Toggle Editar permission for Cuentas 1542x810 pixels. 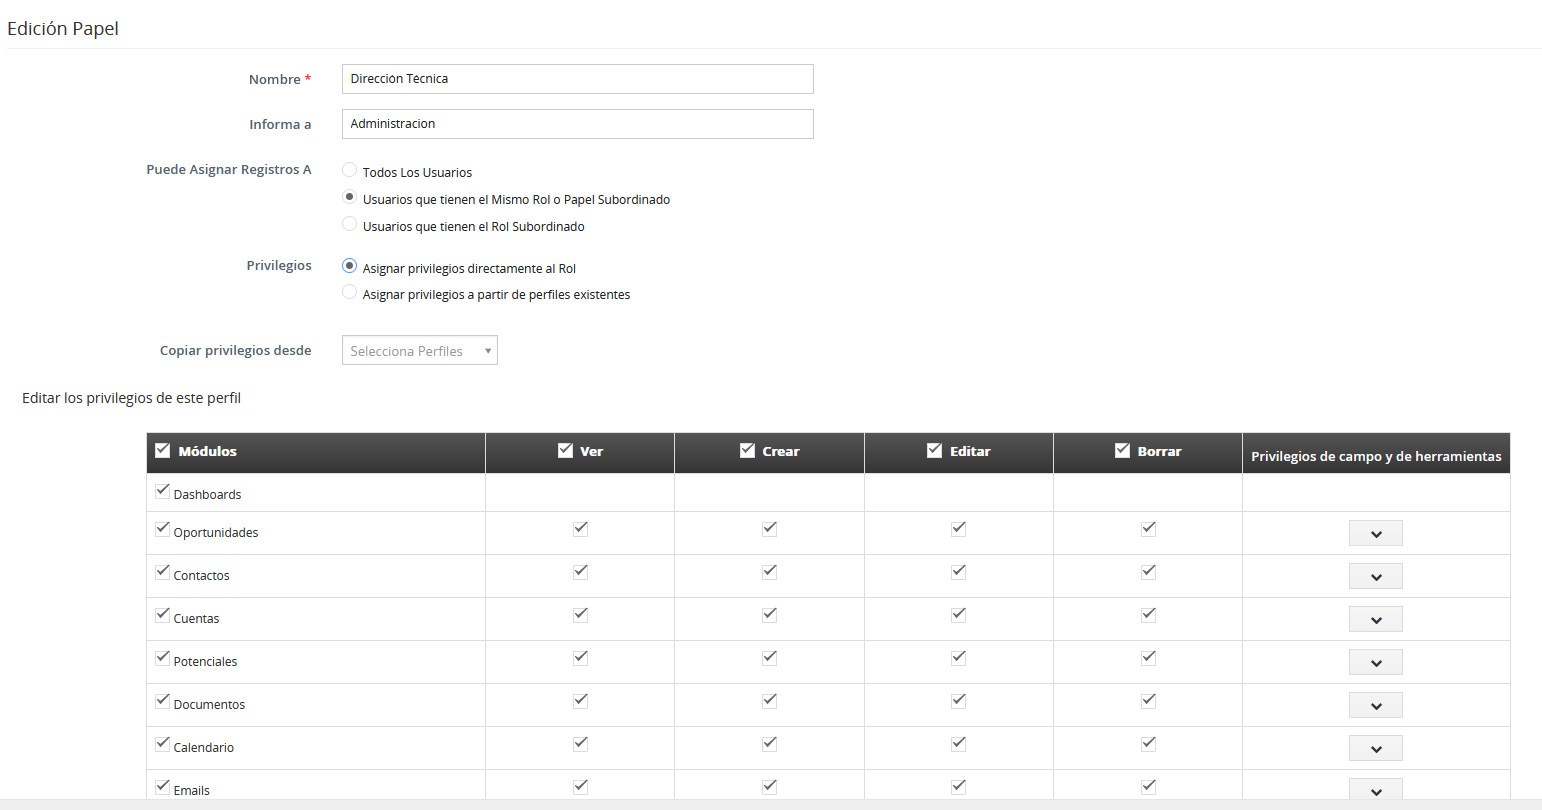click(x=958, y=615)
